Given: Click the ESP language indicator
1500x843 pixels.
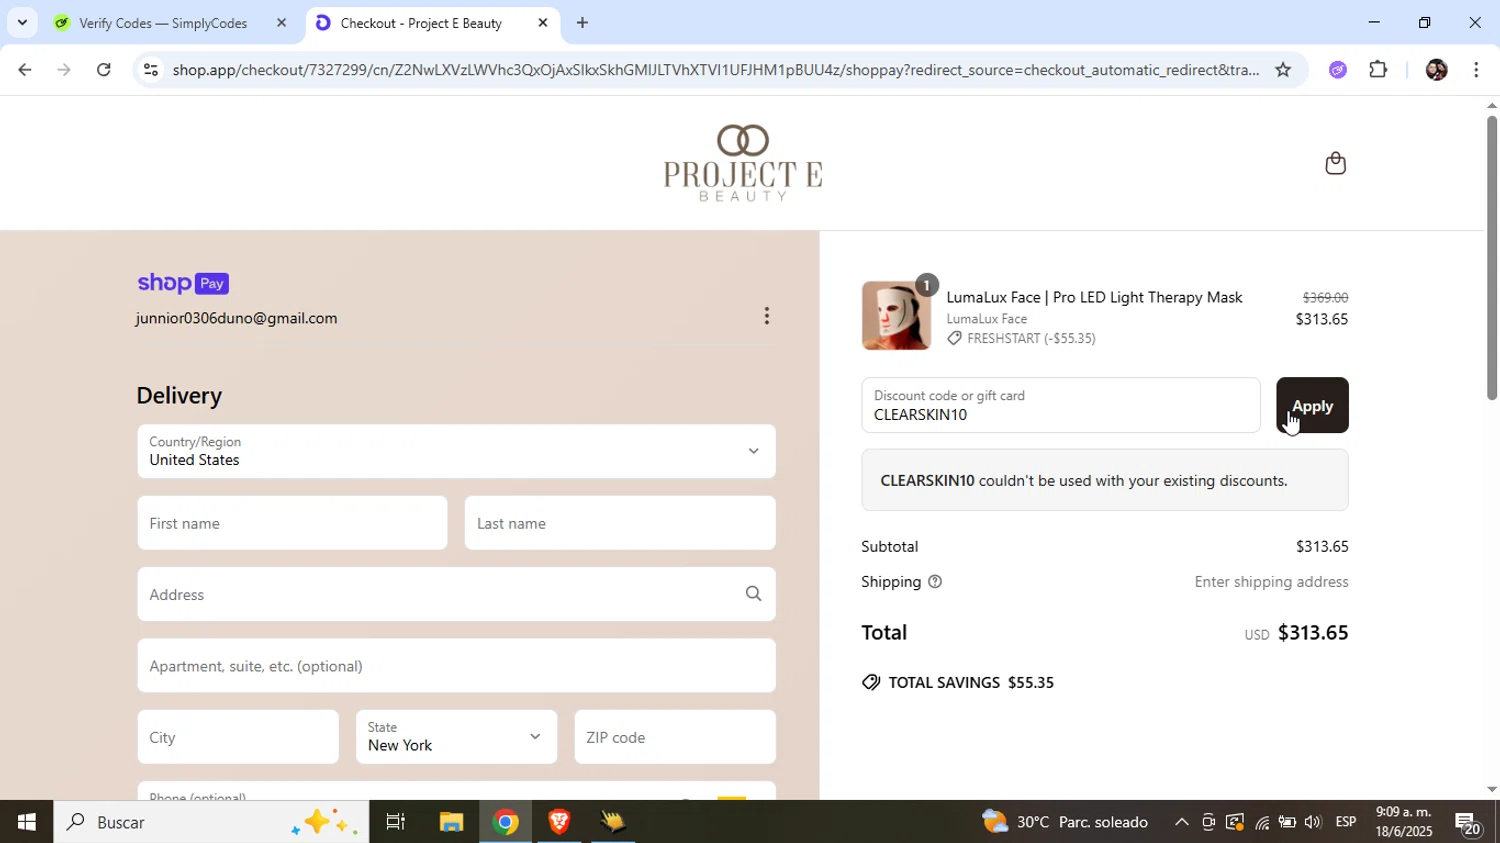Looking at the screenshot, I should [x=1346, y=822].
